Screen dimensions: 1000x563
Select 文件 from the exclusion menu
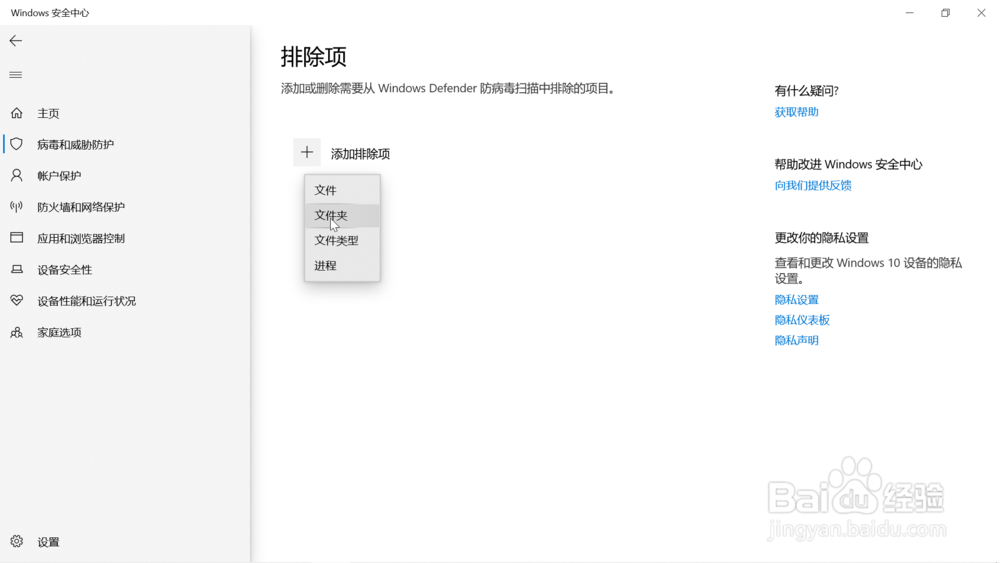342,190
